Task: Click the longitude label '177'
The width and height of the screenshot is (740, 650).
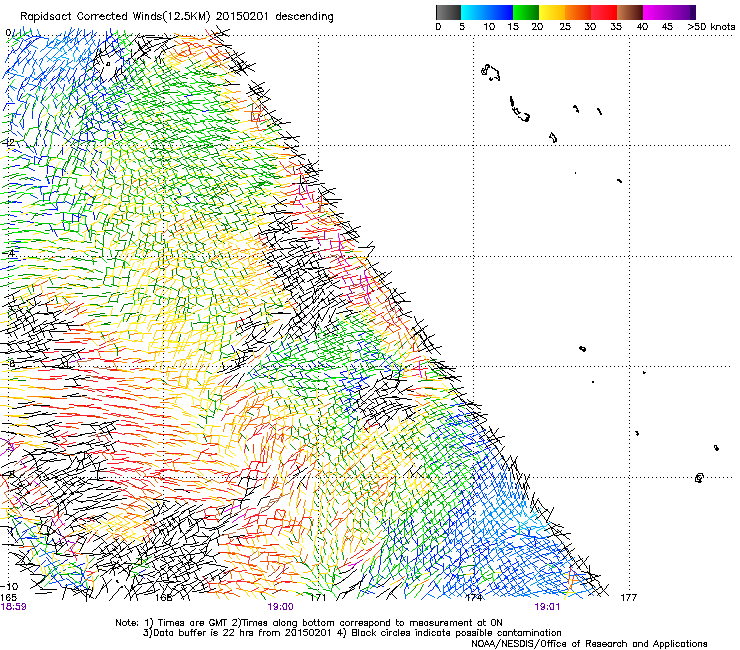Action: (629, 598)
